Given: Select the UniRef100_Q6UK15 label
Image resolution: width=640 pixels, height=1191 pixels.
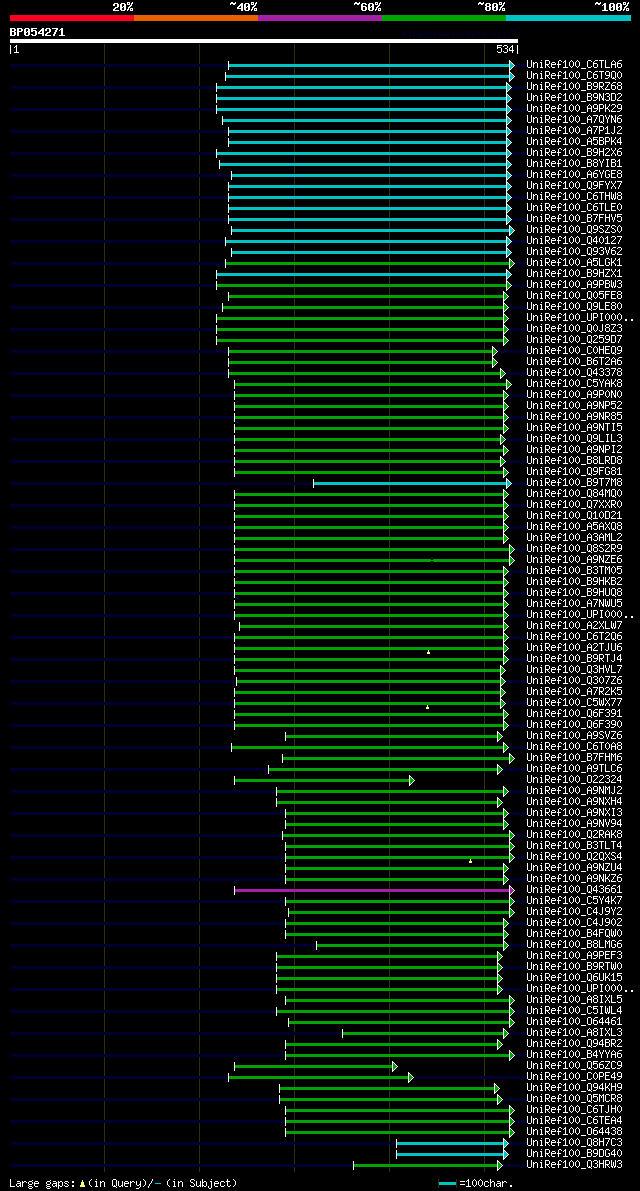Looking at the screenshot, I should 574,978.
